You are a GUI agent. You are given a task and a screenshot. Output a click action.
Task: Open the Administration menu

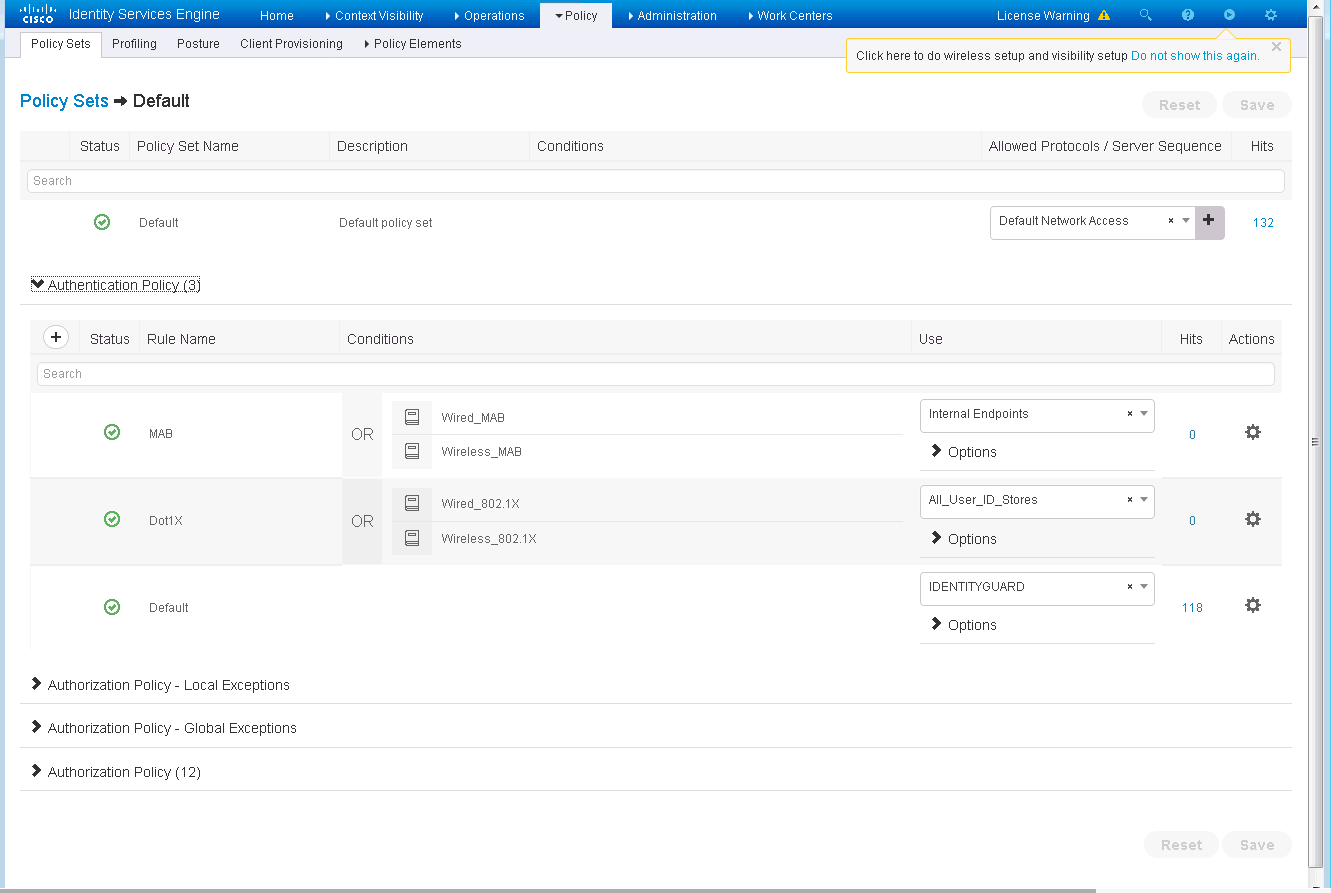click(672, 15)
